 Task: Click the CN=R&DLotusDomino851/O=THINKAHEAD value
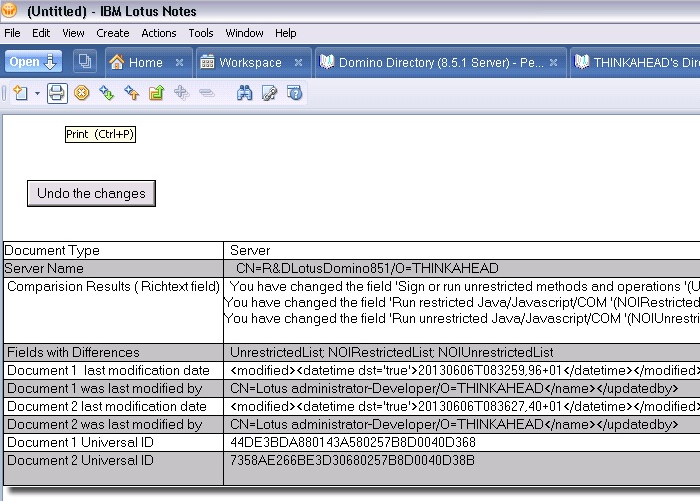(x=367, y=268)
